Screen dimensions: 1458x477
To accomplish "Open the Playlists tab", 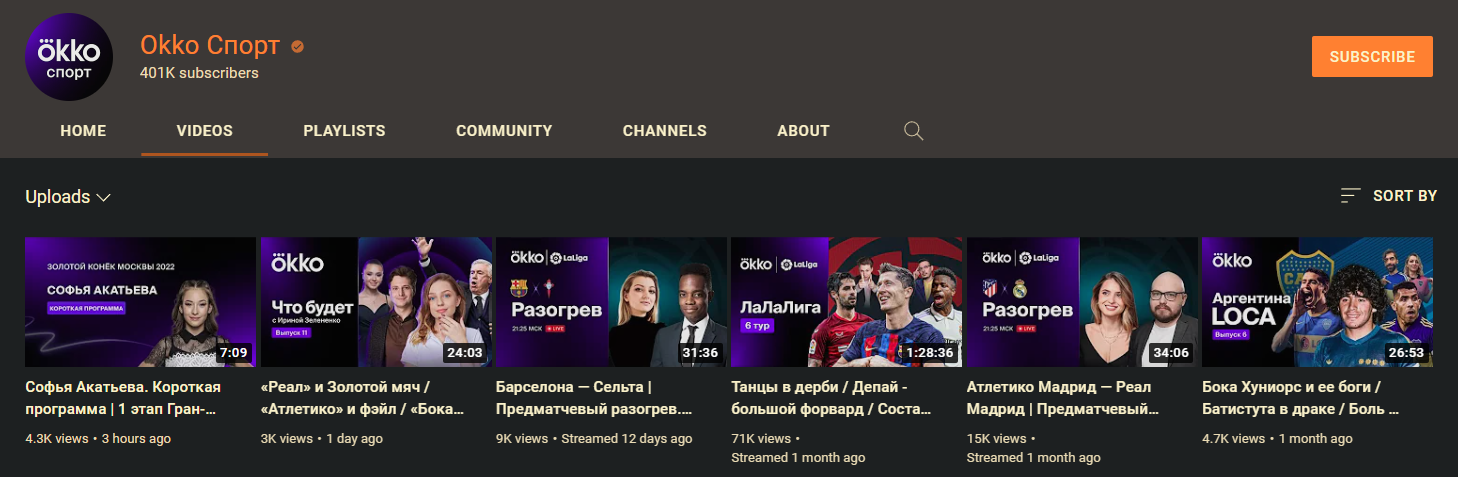I will pyautogui.click(x=344, y=131).
